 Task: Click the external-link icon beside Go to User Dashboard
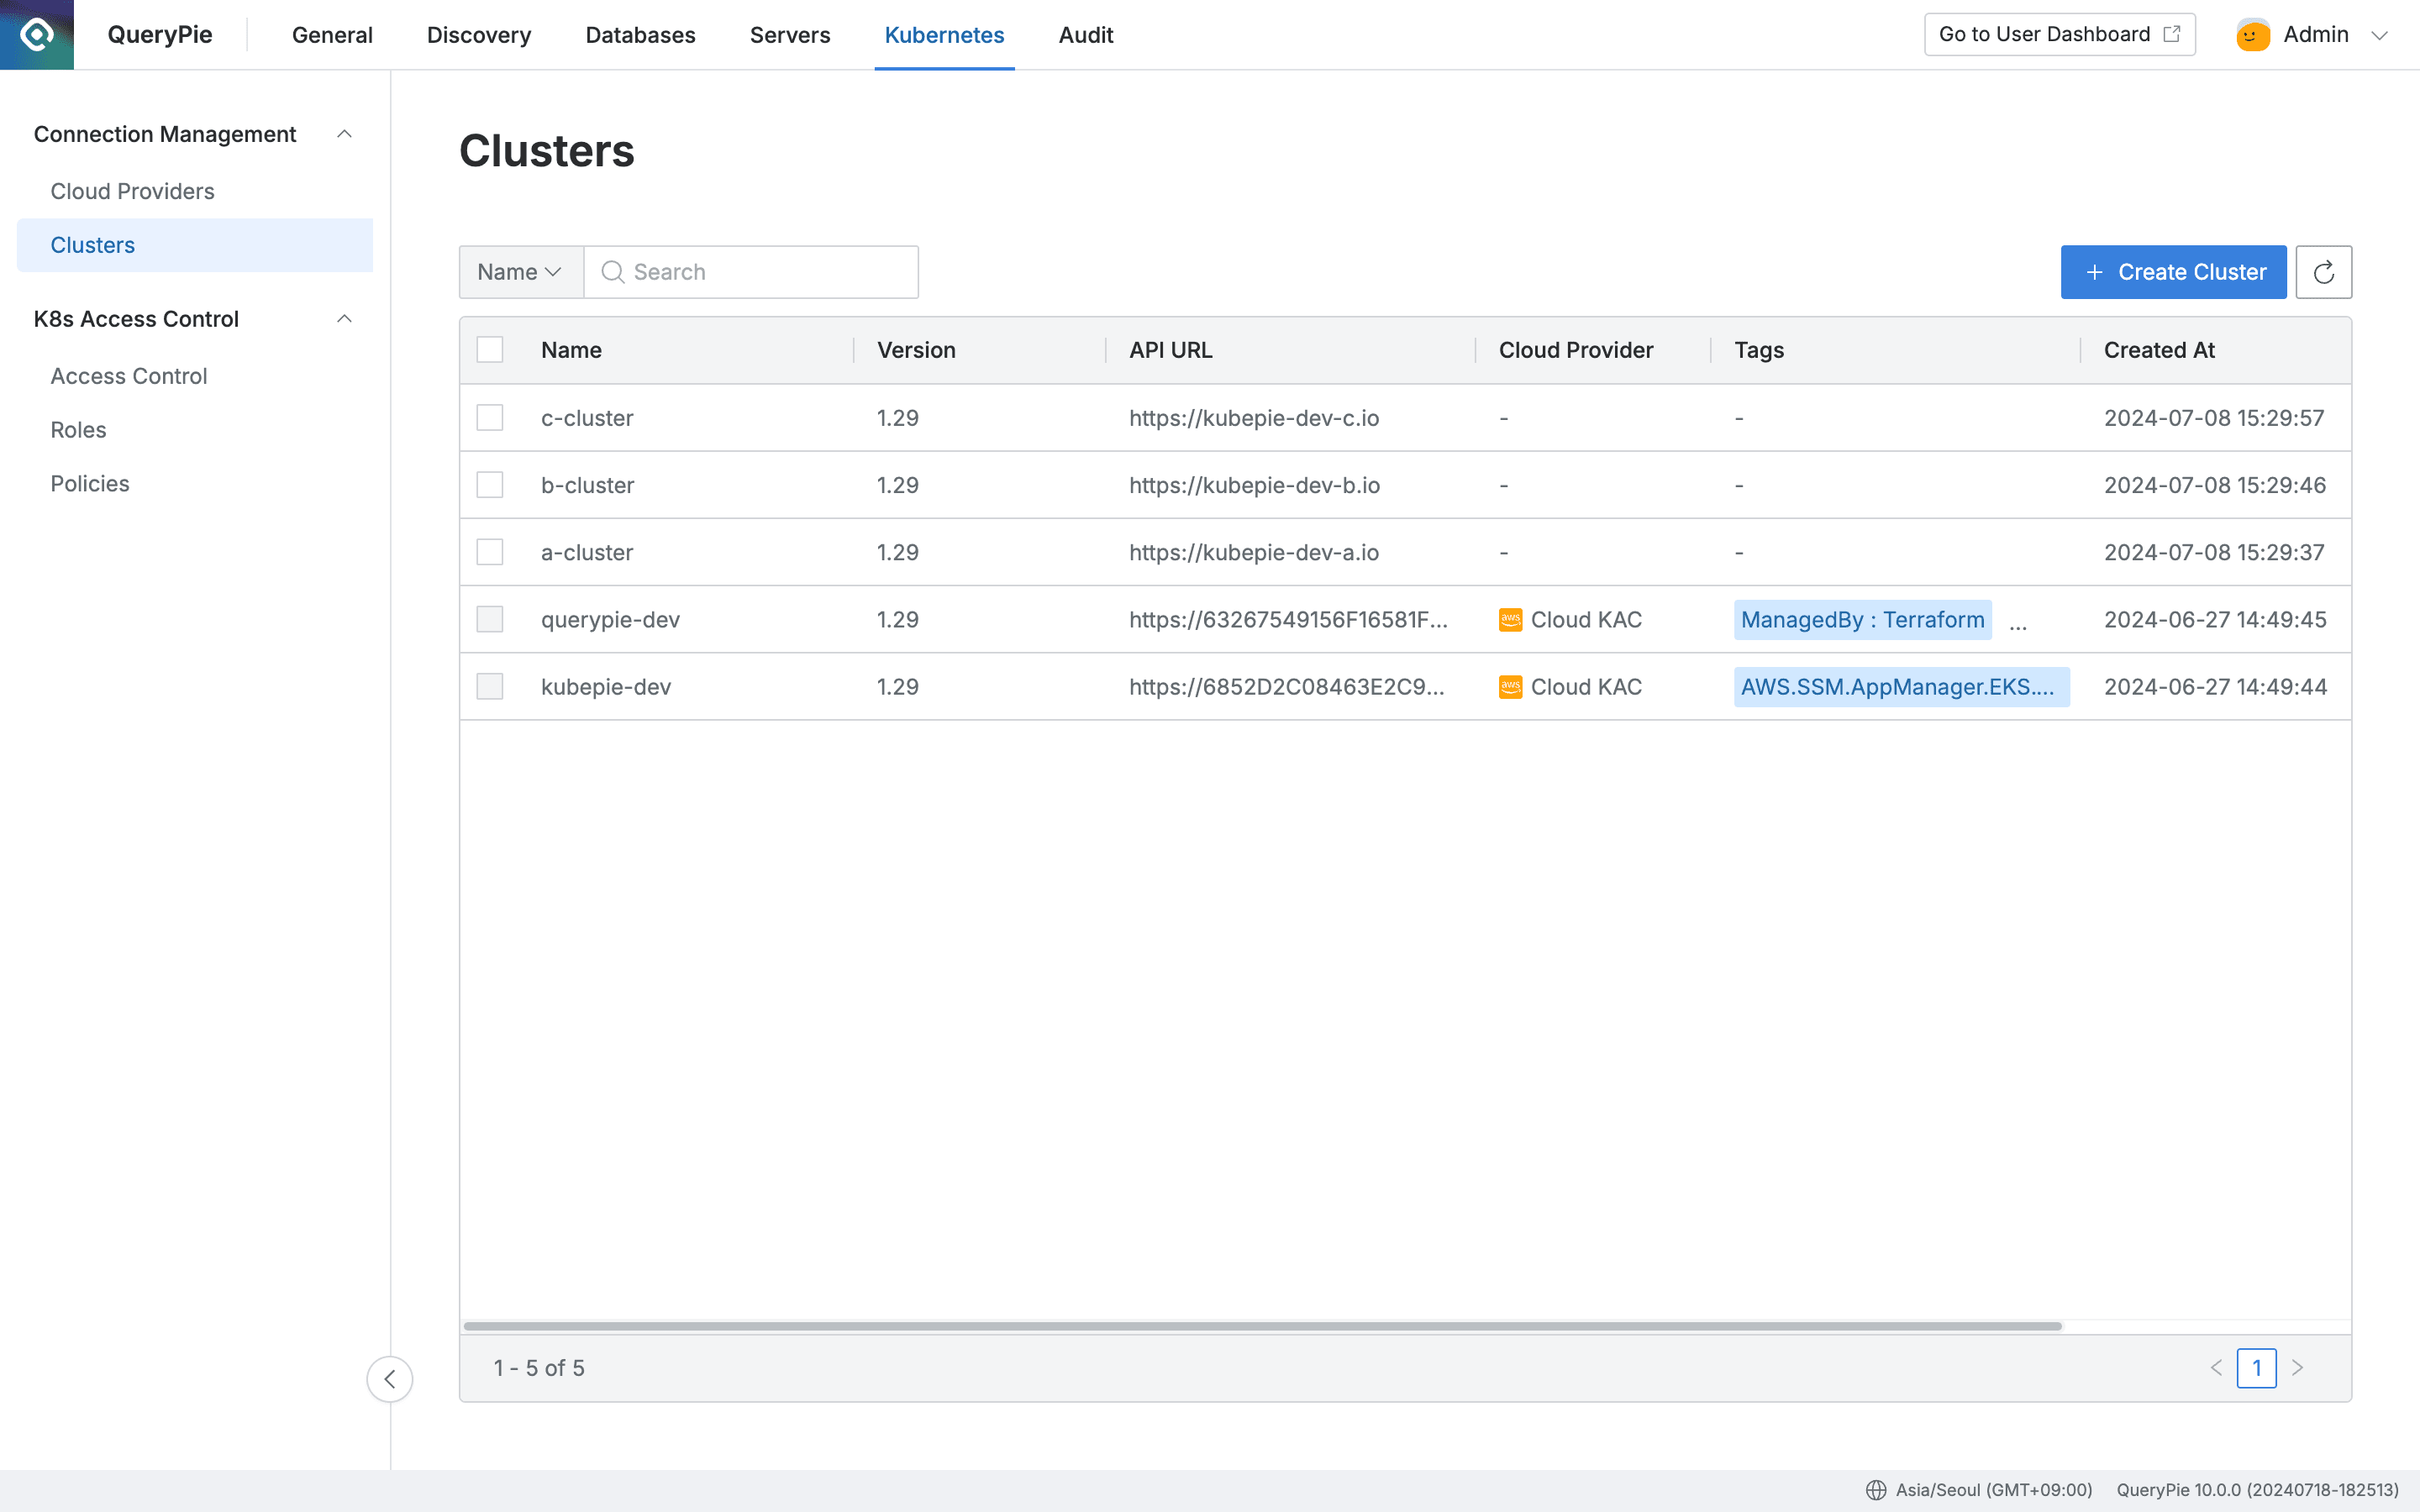coord(2172,33)
